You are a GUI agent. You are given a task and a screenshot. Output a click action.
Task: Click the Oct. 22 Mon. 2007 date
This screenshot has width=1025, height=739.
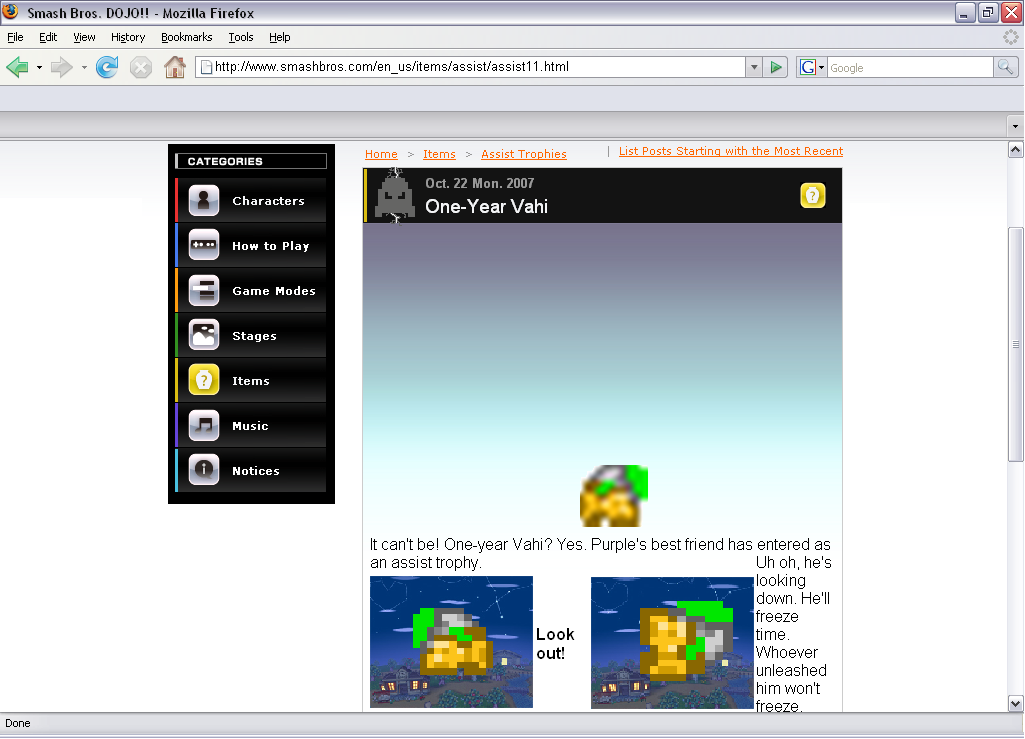[x=479, y=183]
